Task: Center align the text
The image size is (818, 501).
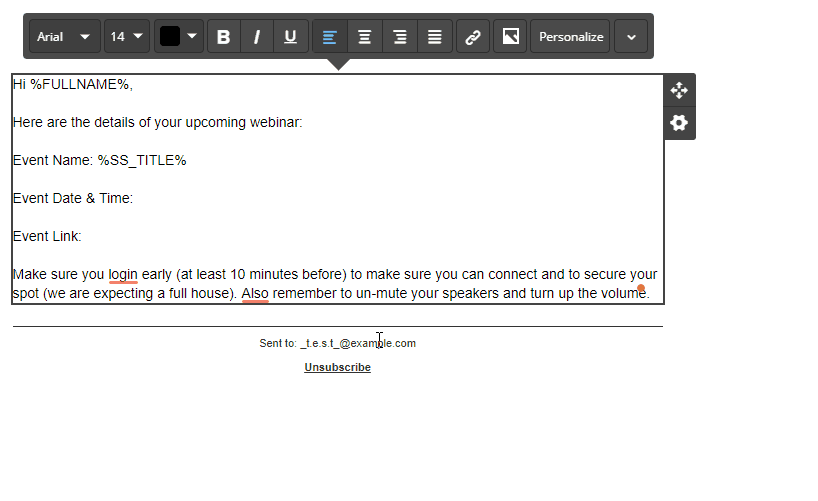Action: [365, 37]
